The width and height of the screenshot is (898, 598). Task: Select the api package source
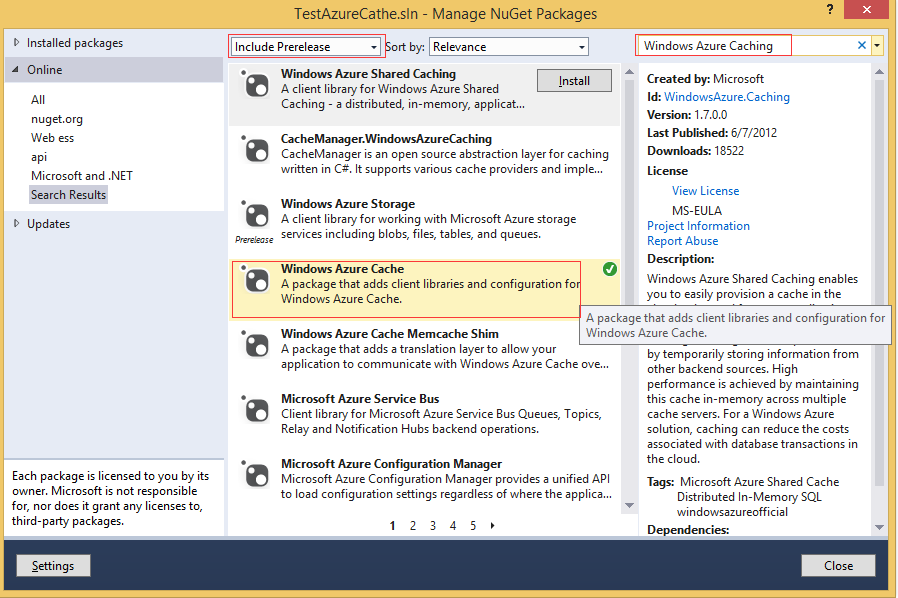(39, 157)
